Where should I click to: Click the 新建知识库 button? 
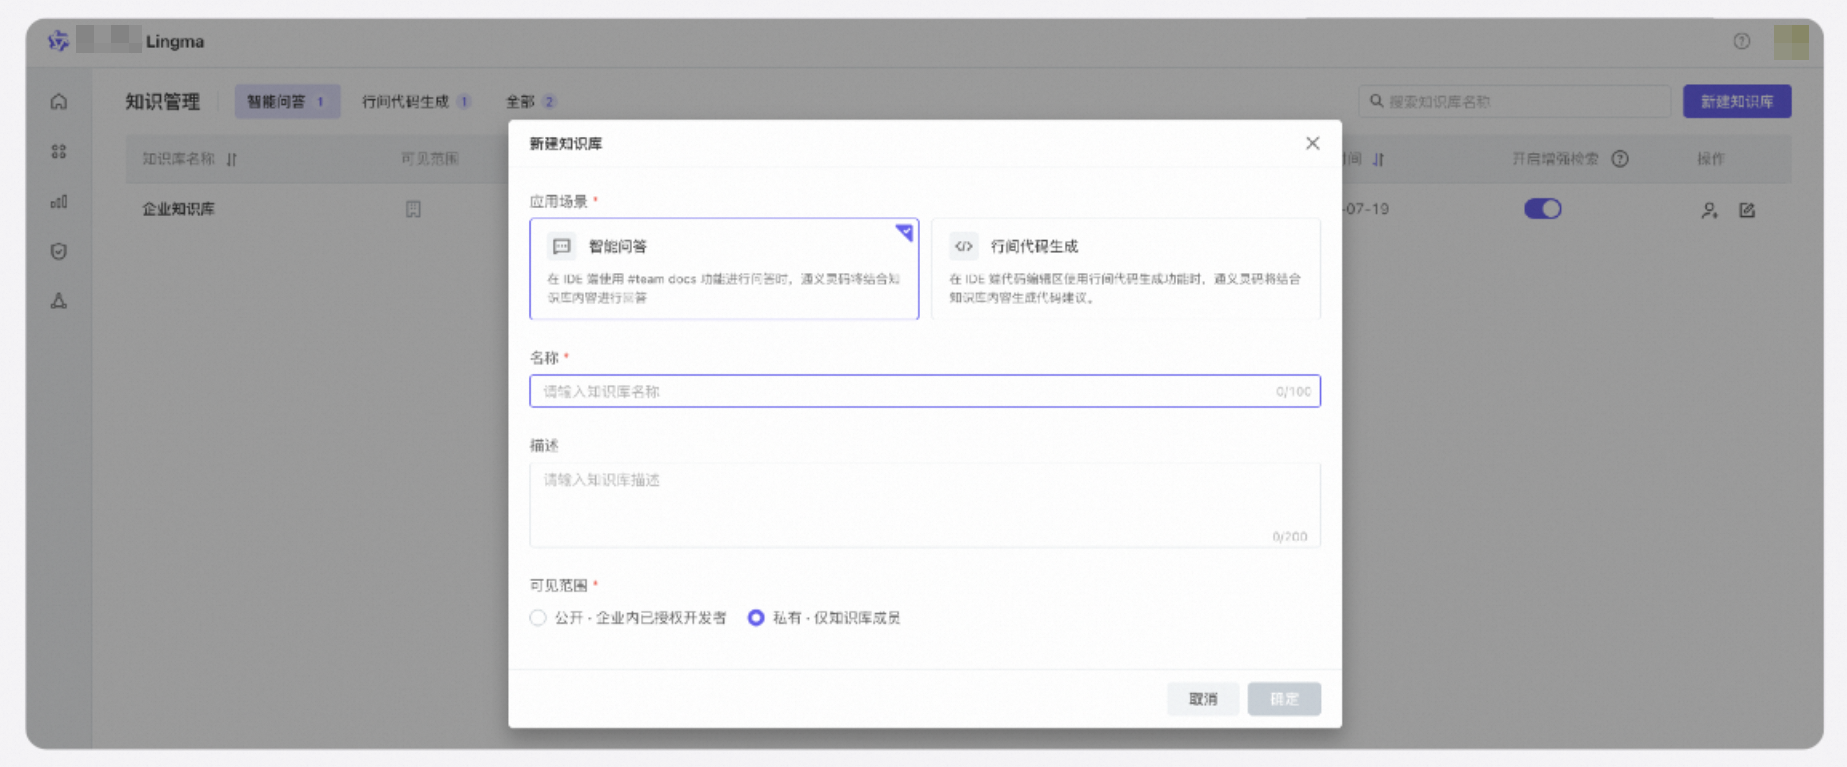[1737, 101]
